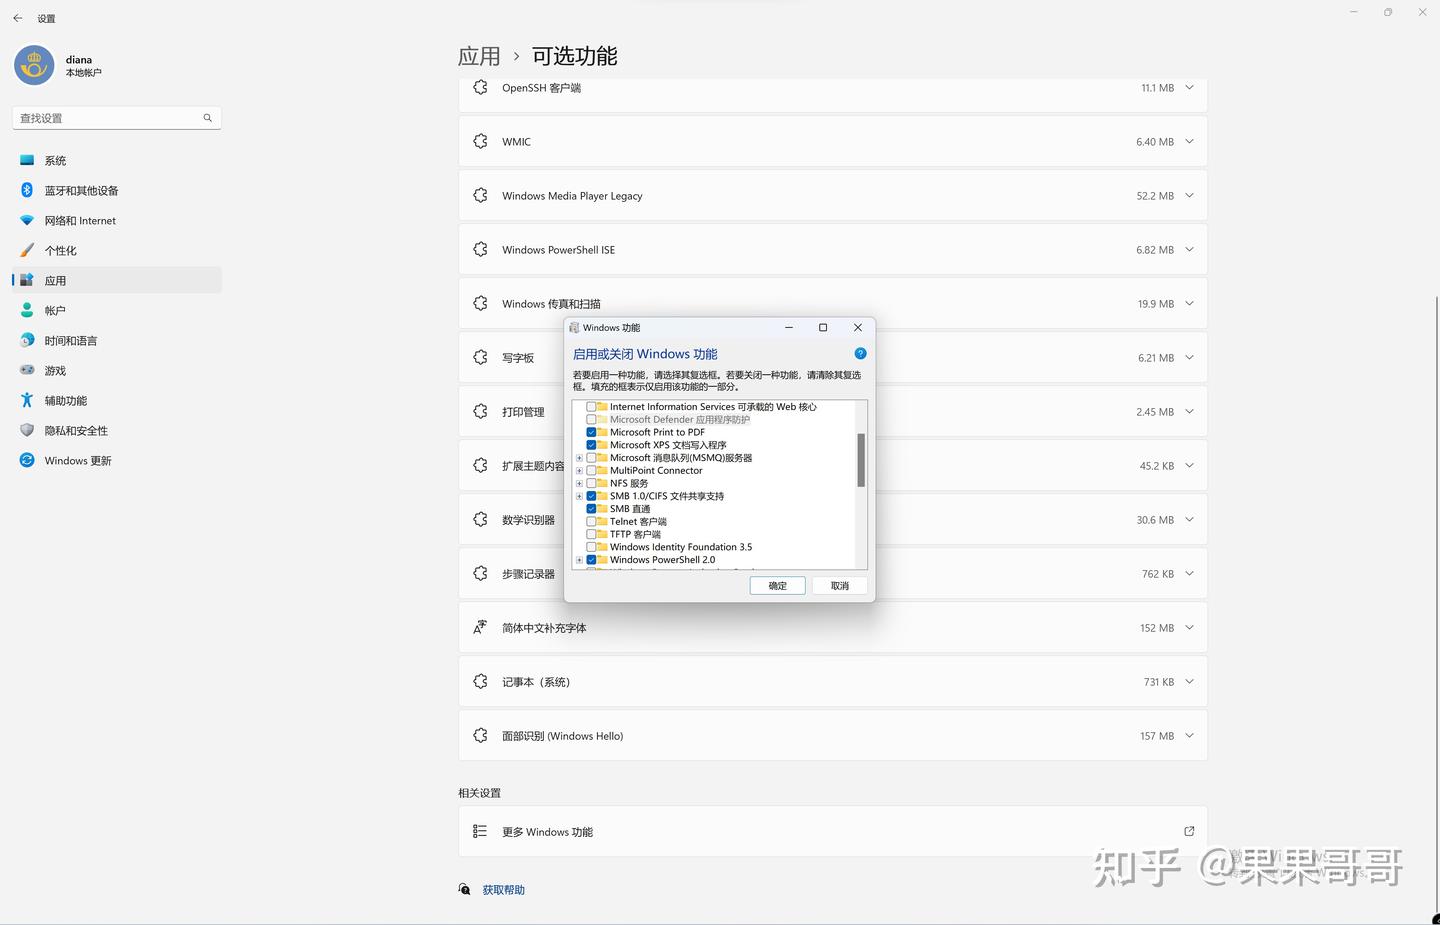Open 系统 settings from sidebar
1440x925 pixels.
[55, 160]
